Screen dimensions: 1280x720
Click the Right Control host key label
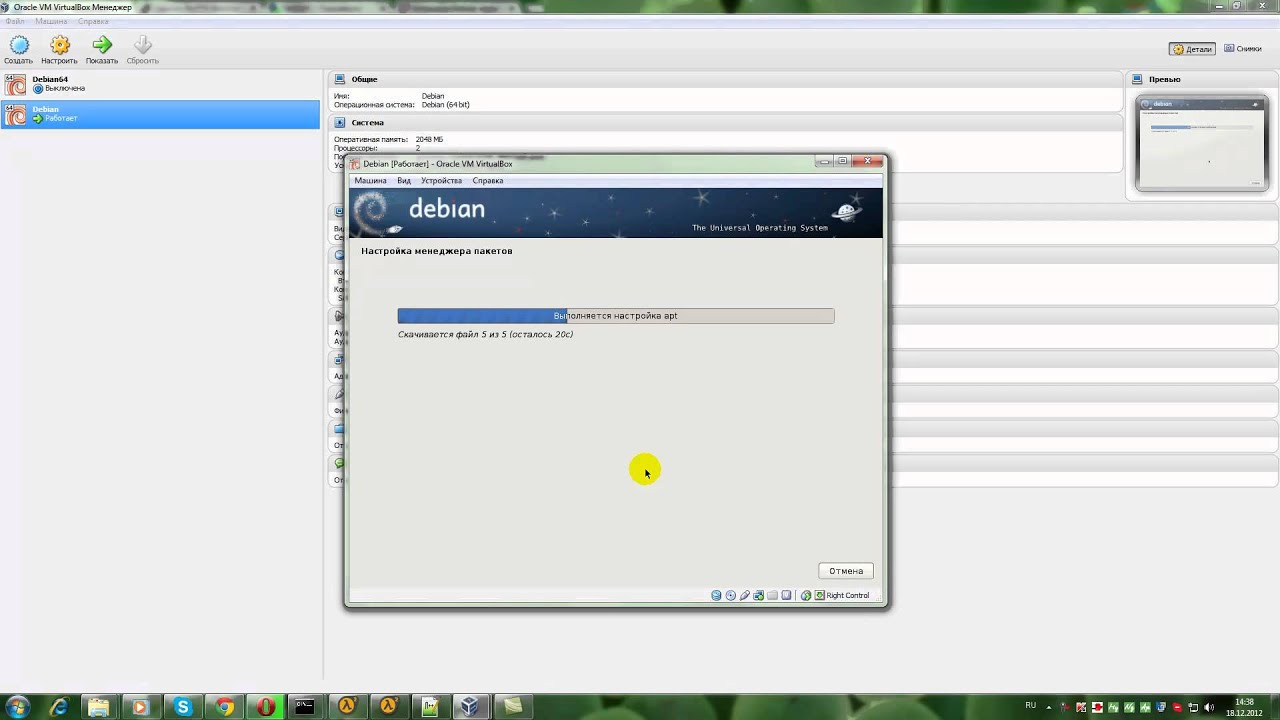[x=848, y=595]
